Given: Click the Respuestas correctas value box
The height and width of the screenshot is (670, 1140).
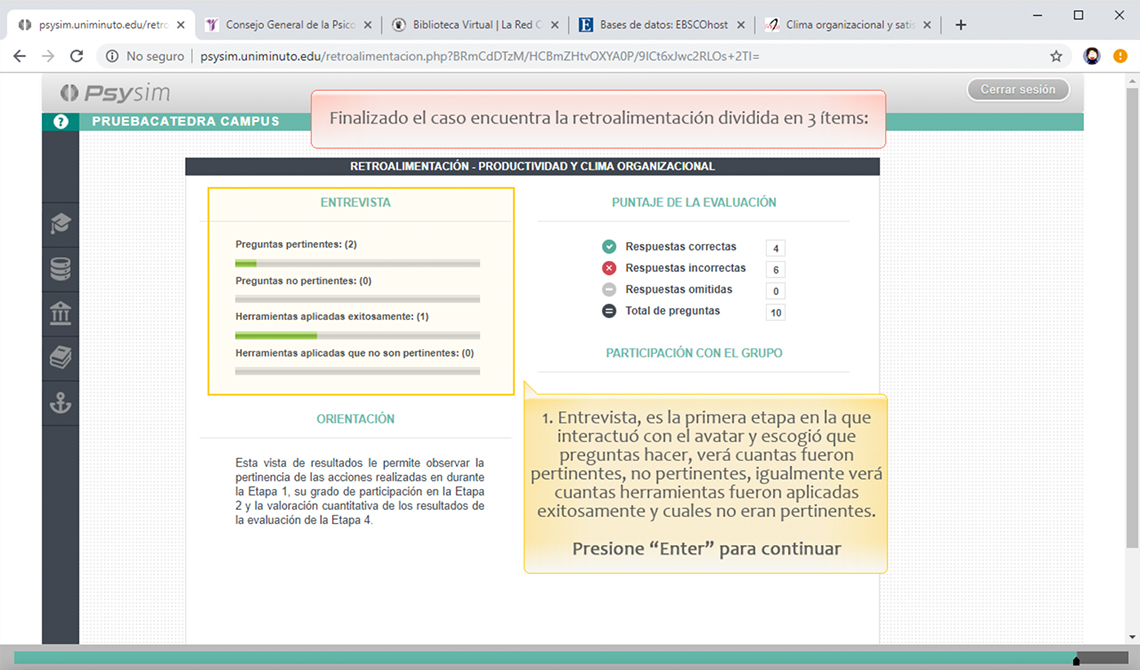Looking at the screenshot, I should (776, 249).
